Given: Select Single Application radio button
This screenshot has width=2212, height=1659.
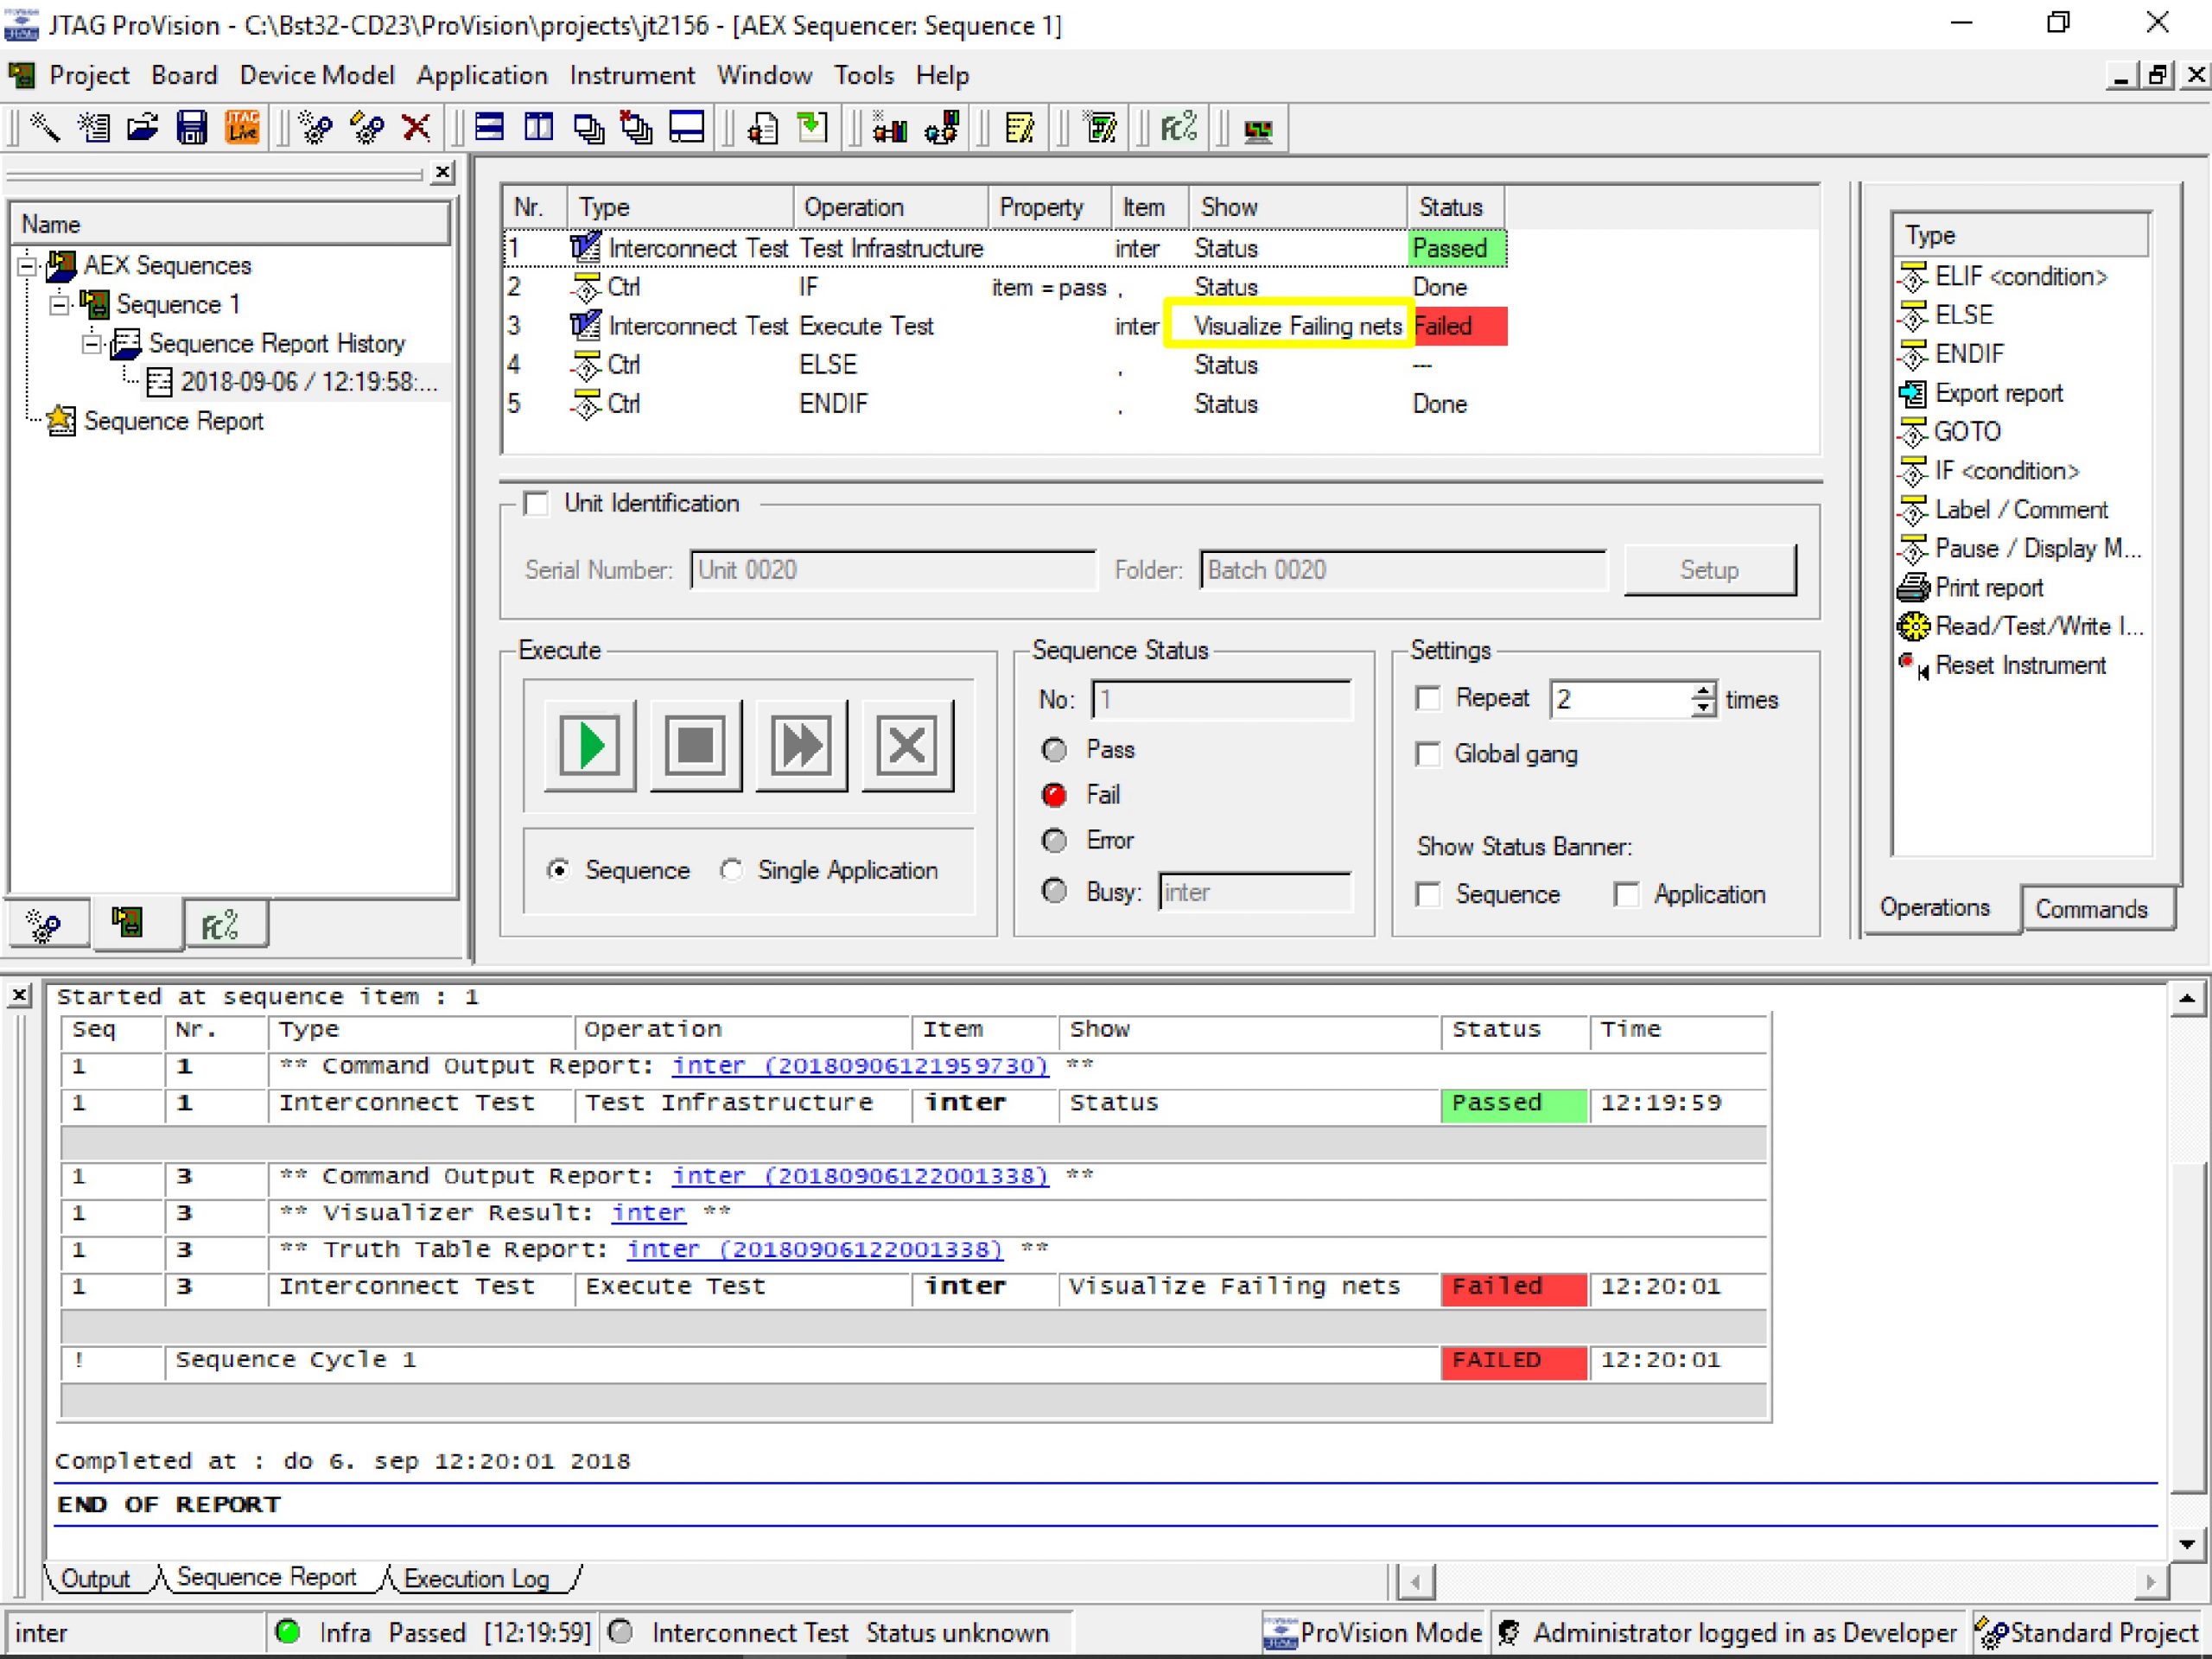Looking at the screenshot, I should pos(731,870).
